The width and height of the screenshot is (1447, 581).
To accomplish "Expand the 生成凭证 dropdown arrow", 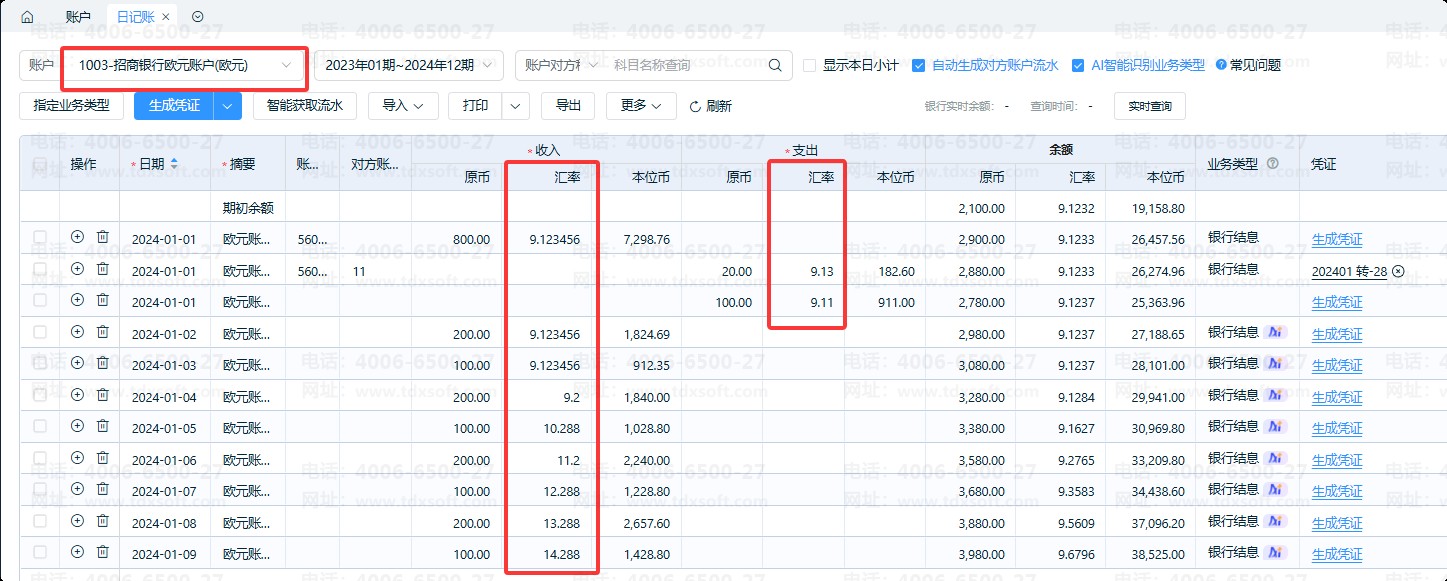I will [228, 106].
